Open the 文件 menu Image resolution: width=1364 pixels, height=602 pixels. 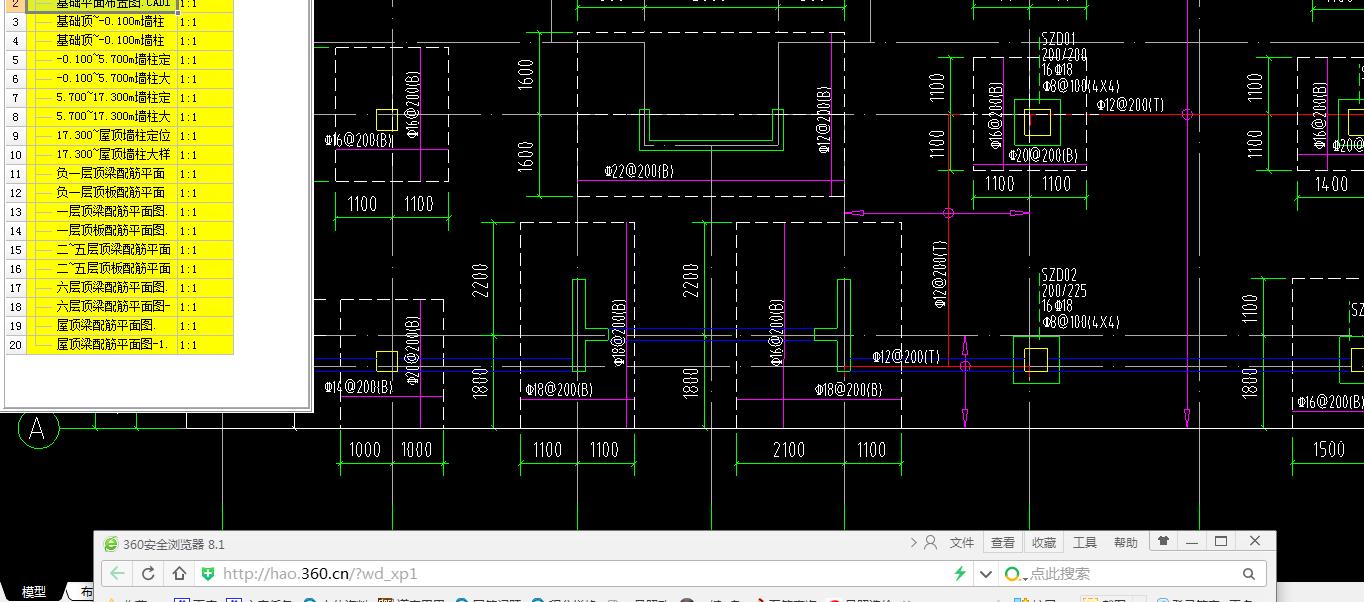[x=962, y=543]
